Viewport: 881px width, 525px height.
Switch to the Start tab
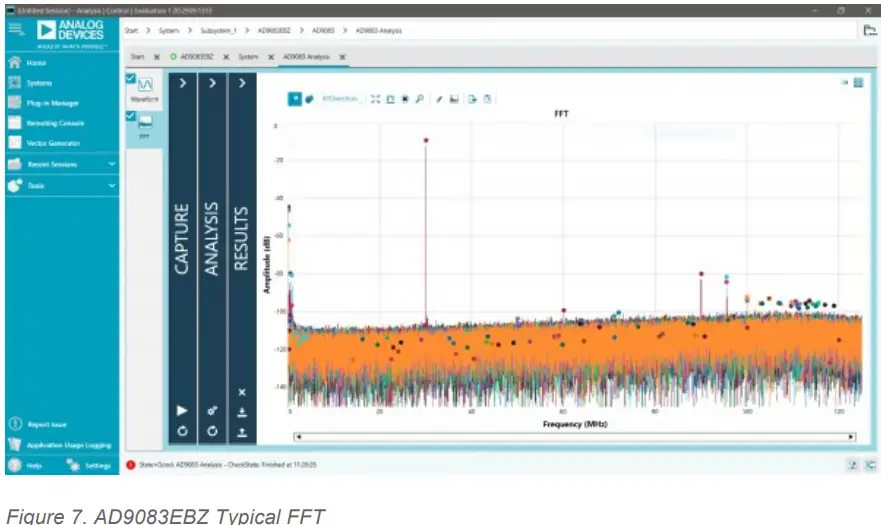click(137, 57)
